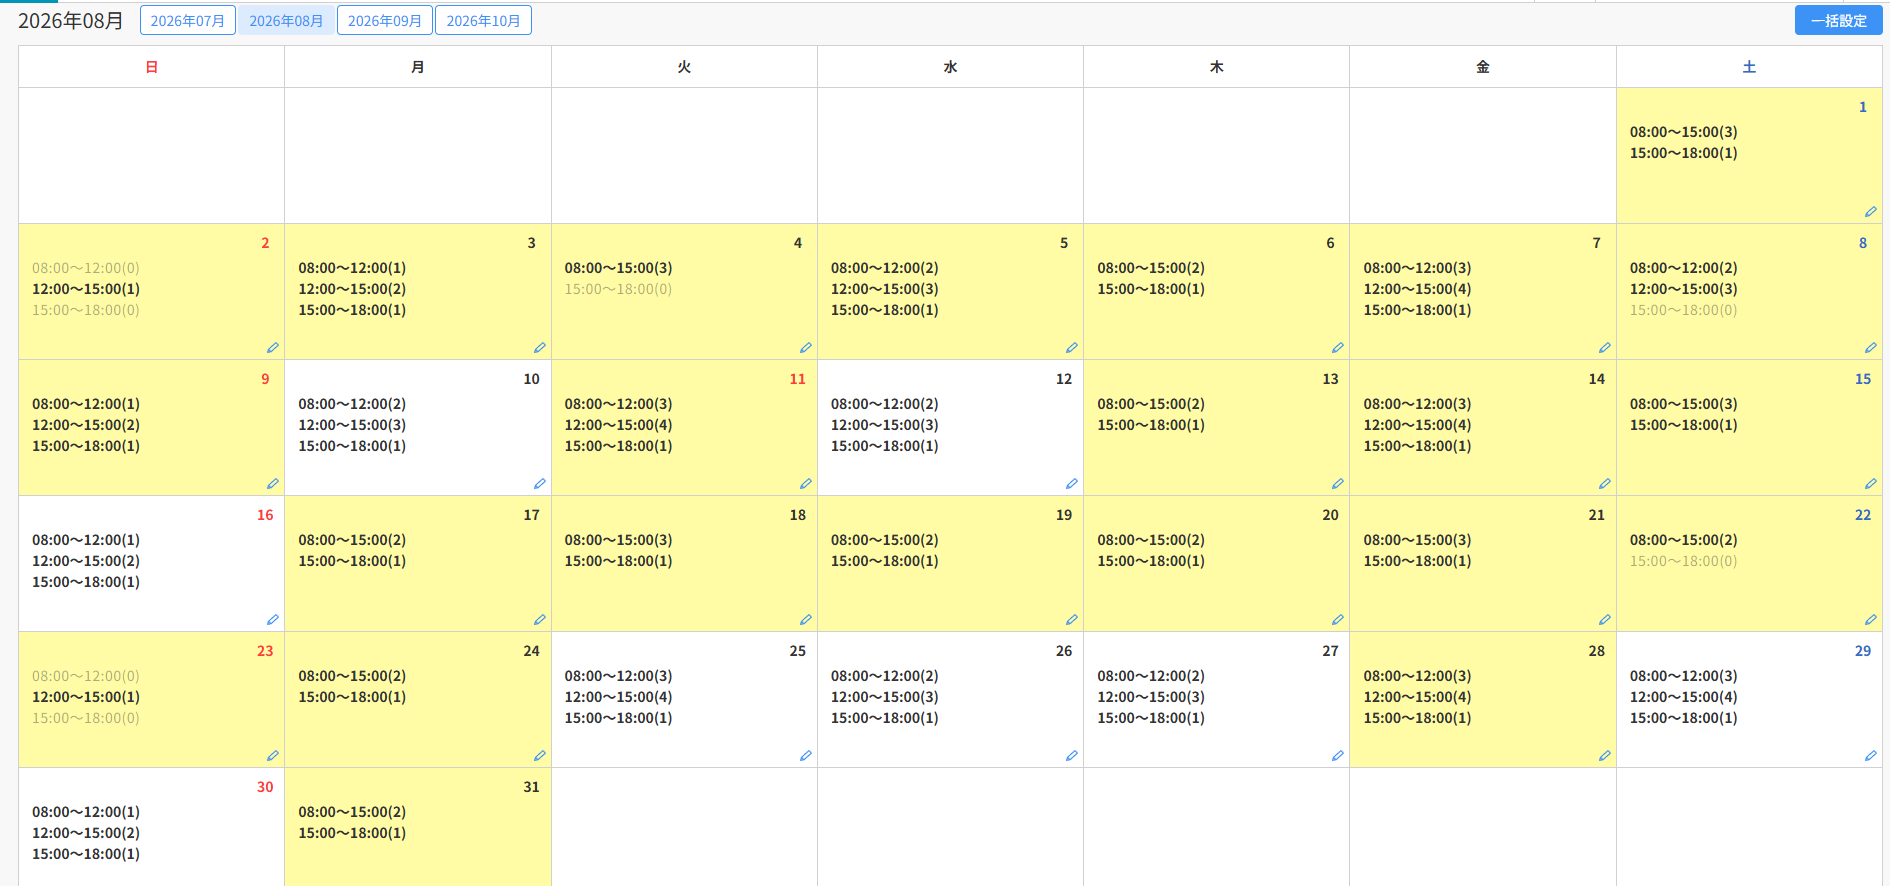Click the pencil icon in the August 25 cell

(805, 756)
